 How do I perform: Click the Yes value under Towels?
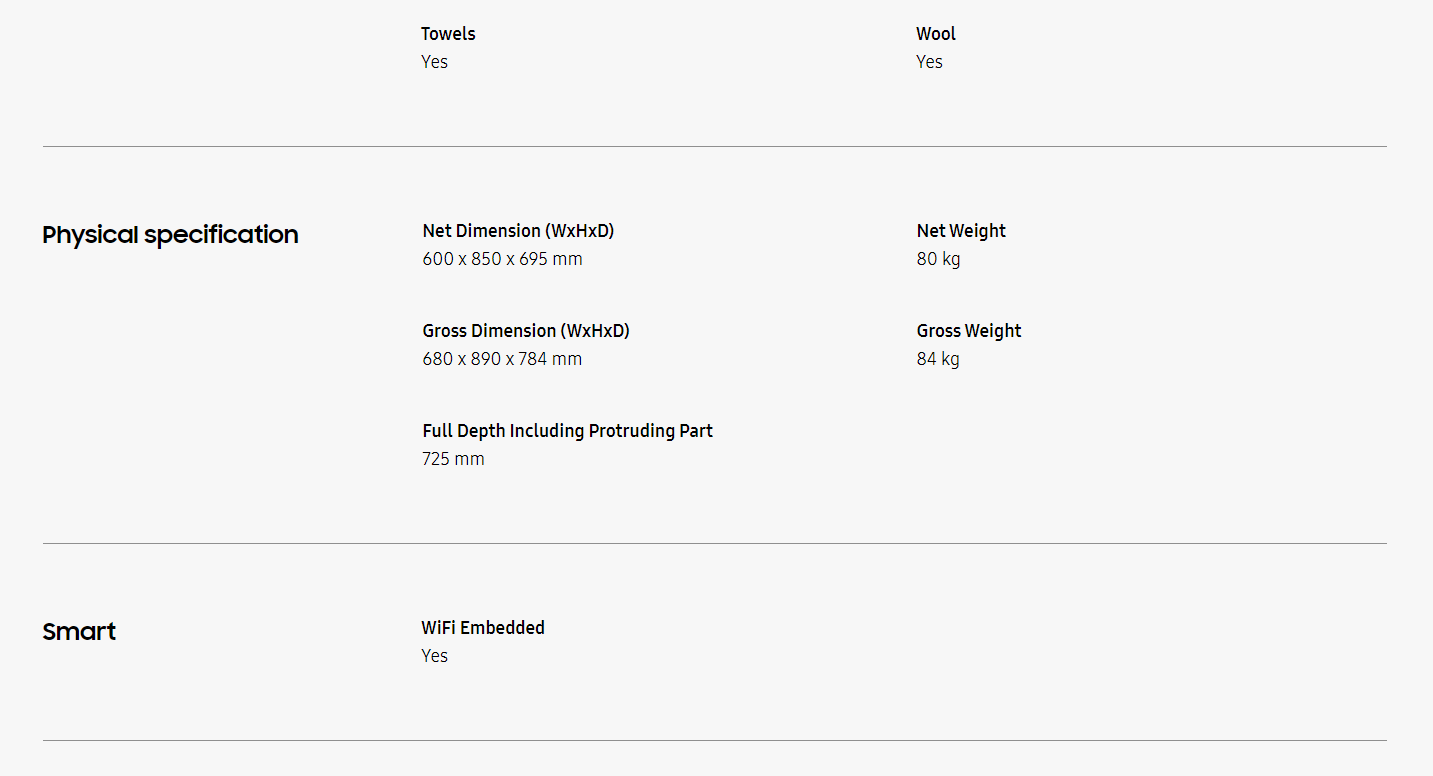(x=434, y=62)
